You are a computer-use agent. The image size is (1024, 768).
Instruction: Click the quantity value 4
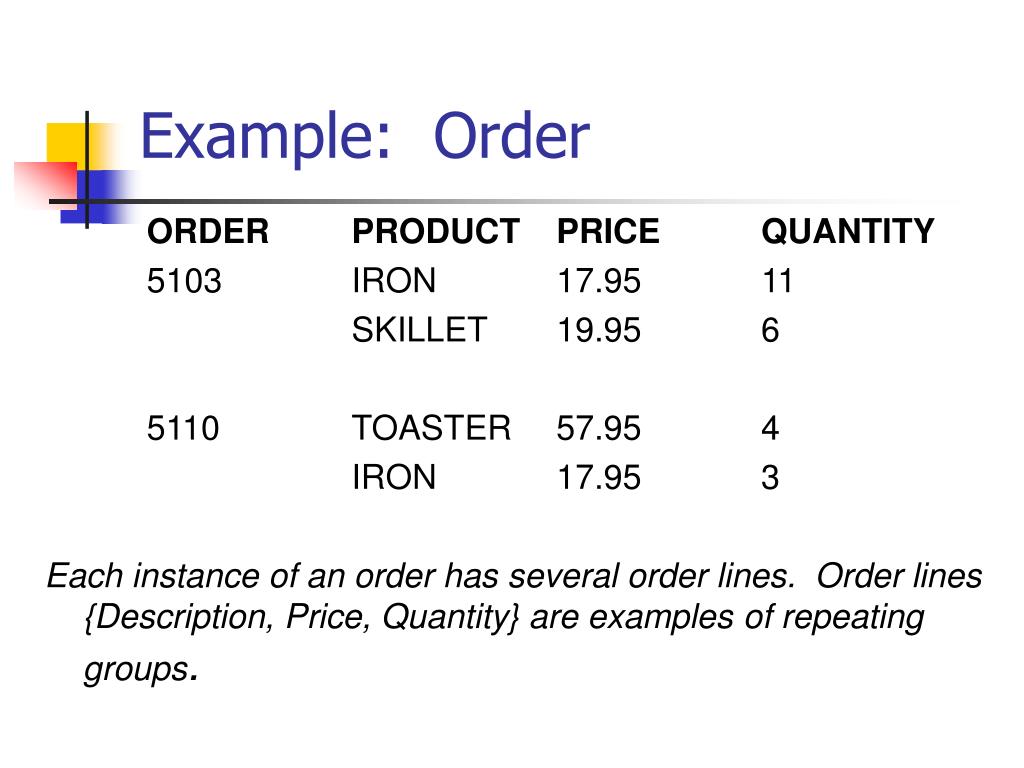pos(771,428)
